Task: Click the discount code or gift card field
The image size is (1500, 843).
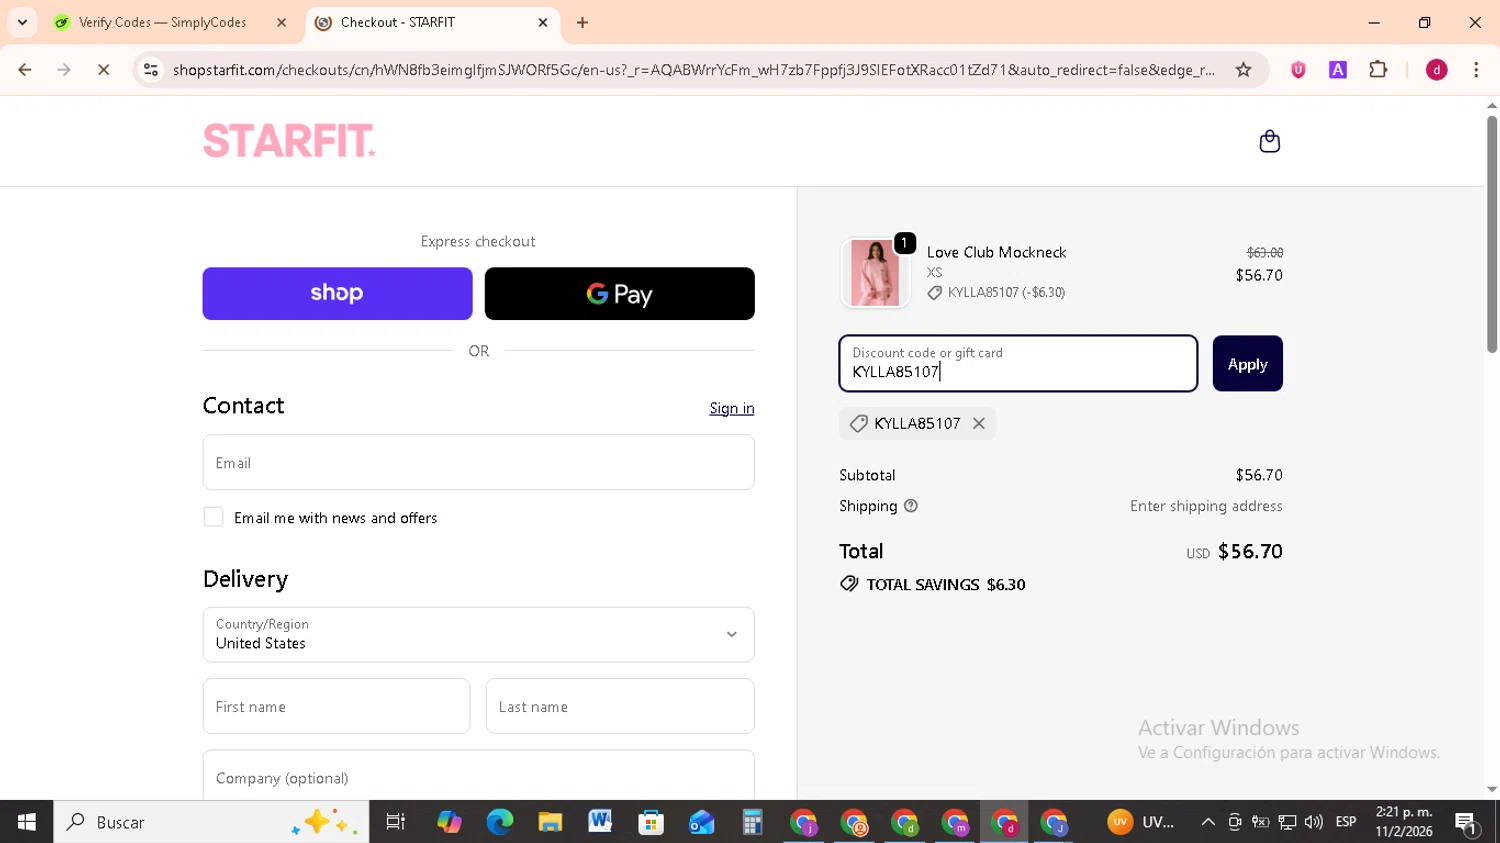Action: pos(1018,363)
